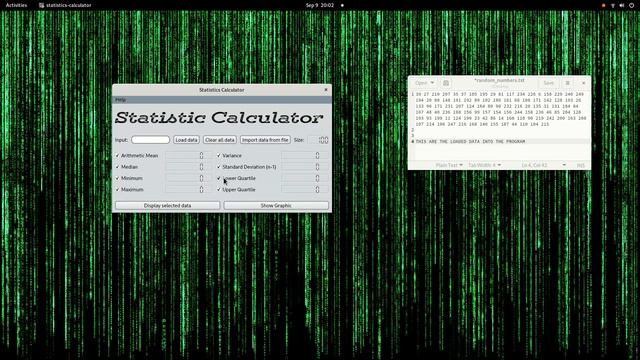Click the power icon in top bar
The height and width of the screenshot is (360, 640).
(631, 5)
